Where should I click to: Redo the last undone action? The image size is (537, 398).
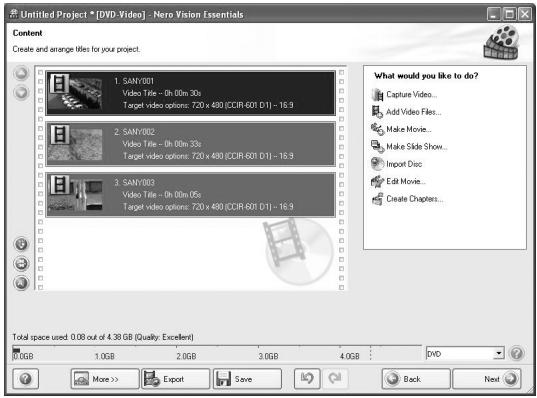coord(335,379)
